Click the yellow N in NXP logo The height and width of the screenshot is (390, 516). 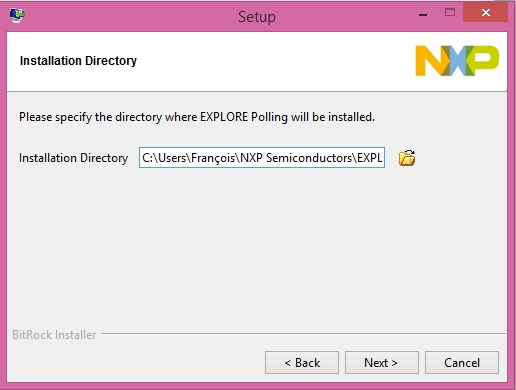coord(432,61)
